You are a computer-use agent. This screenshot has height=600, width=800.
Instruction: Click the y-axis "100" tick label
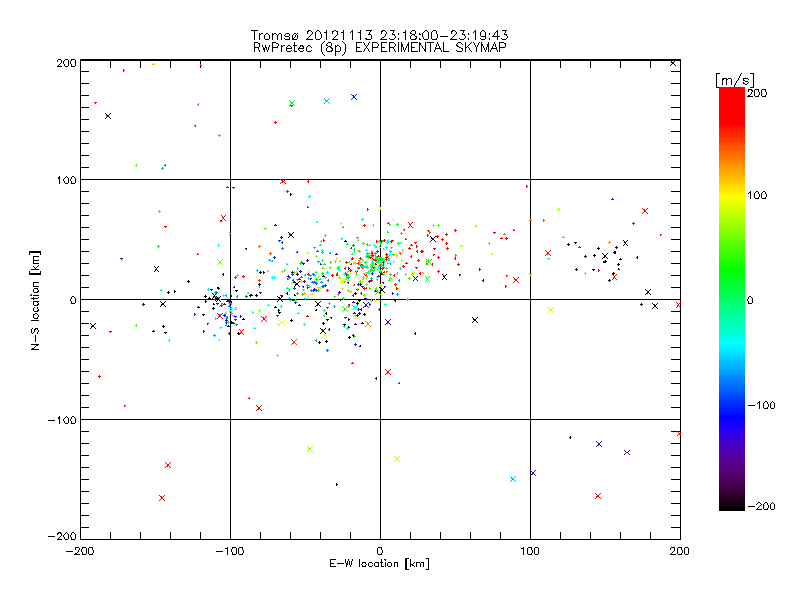[x=66, y=180]
